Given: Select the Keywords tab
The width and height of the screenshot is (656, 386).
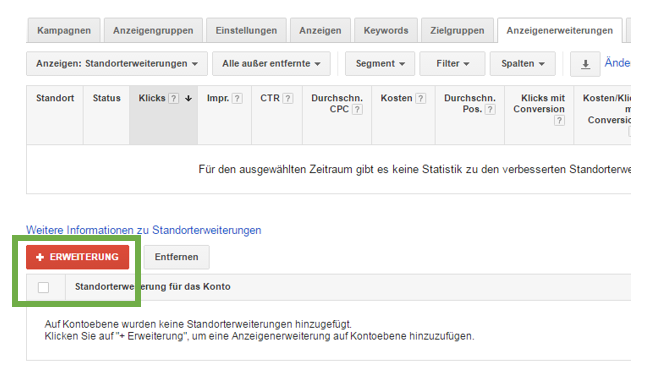Looking at the screenshot, I should coord(386,30).
